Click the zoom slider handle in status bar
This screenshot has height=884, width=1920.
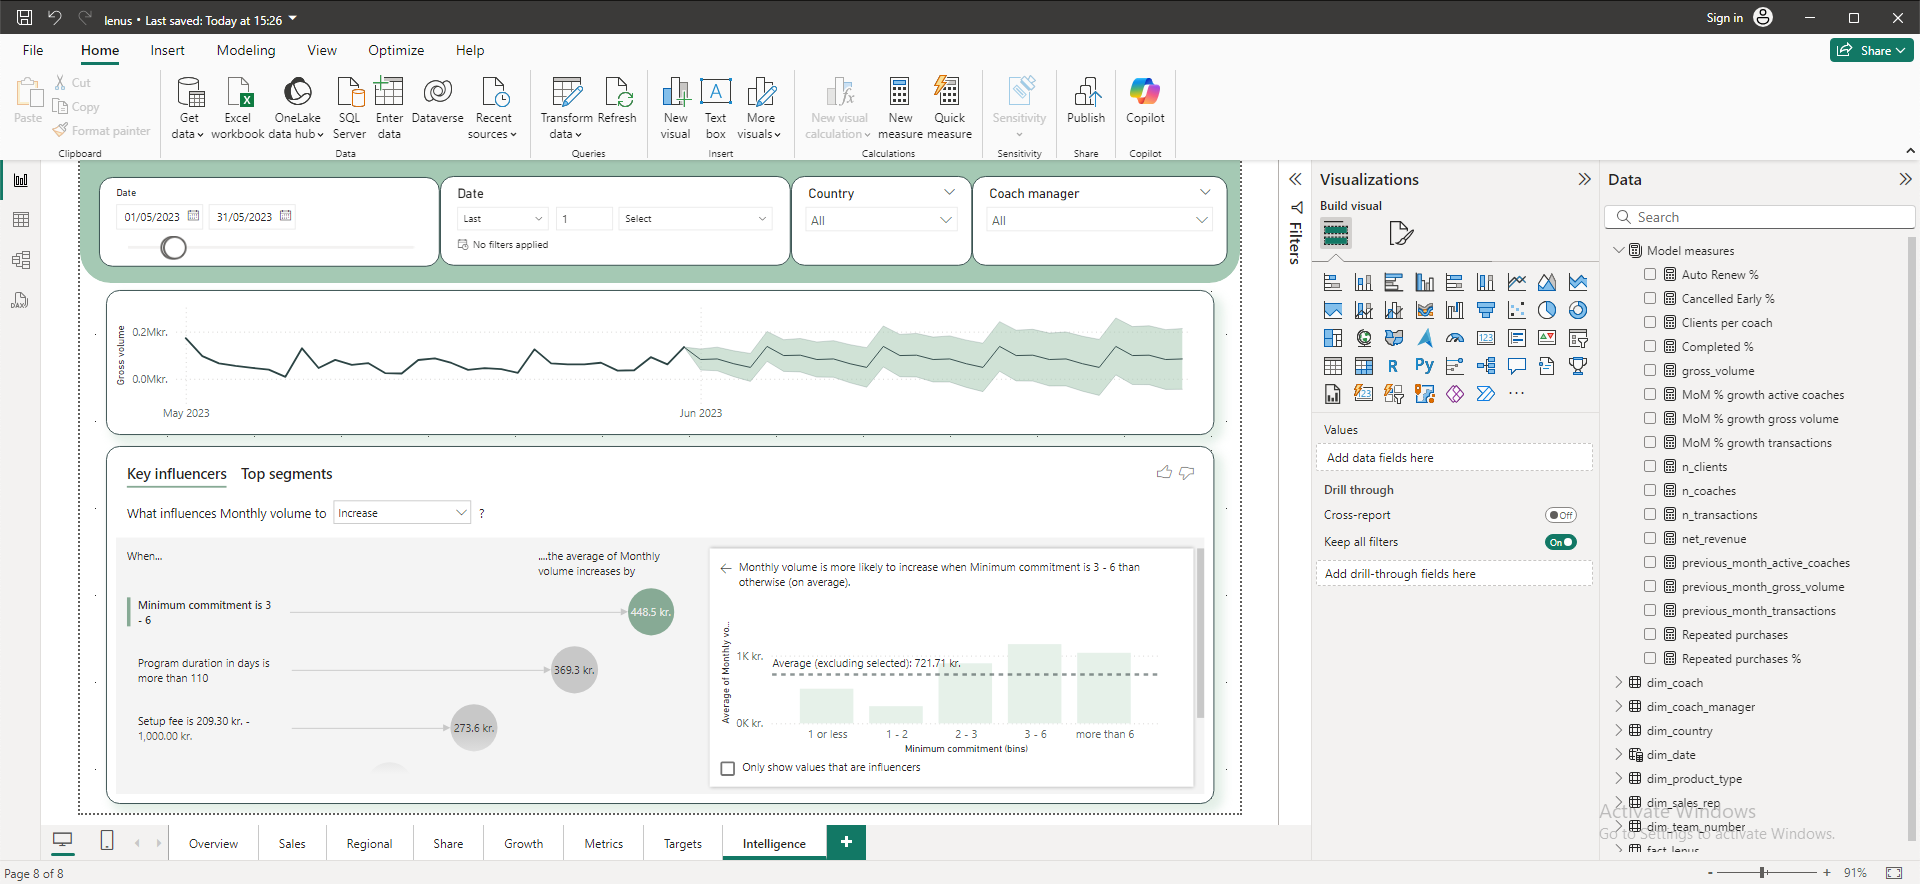1763,873
